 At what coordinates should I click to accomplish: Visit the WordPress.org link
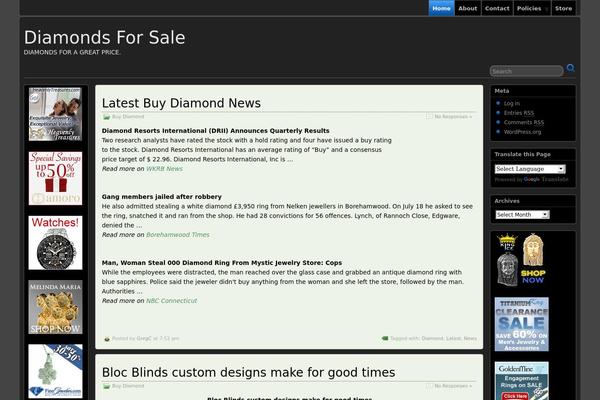522,132
